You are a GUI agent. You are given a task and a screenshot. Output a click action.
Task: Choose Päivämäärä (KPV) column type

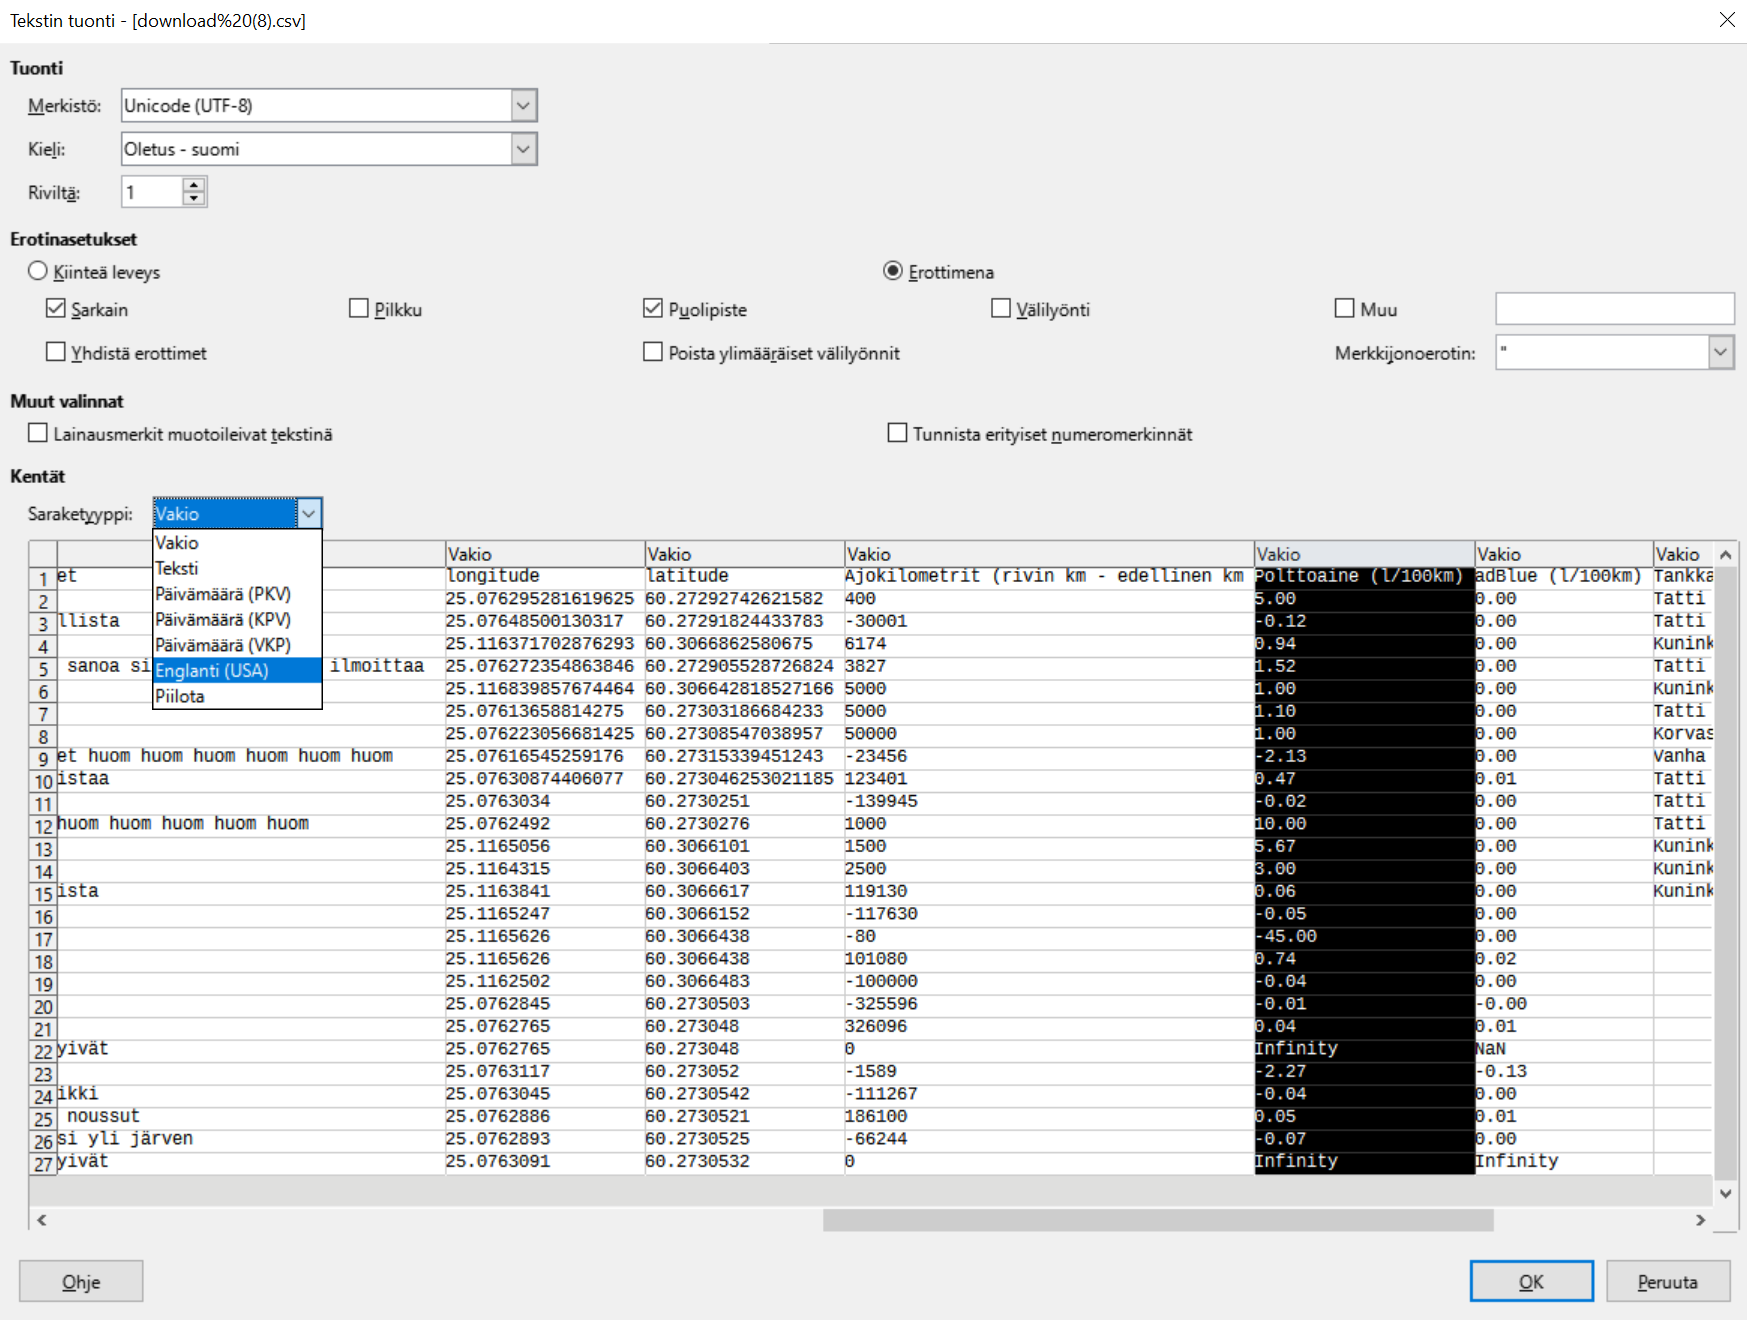pos(237,619)
